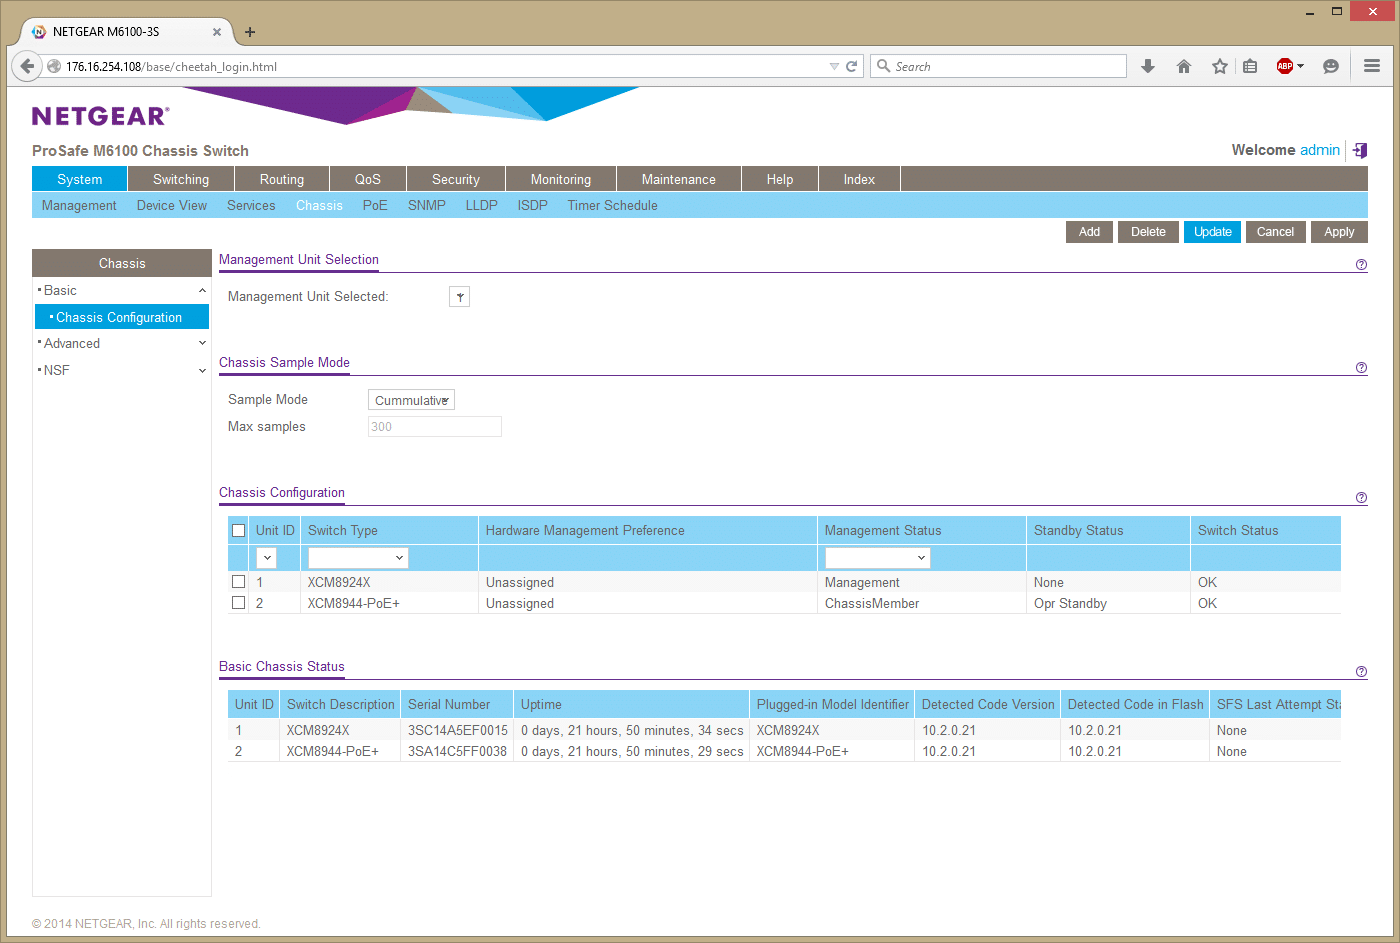Click the Add button
The width and height of the screenshot is (1400, 943).
(1090, 232)
